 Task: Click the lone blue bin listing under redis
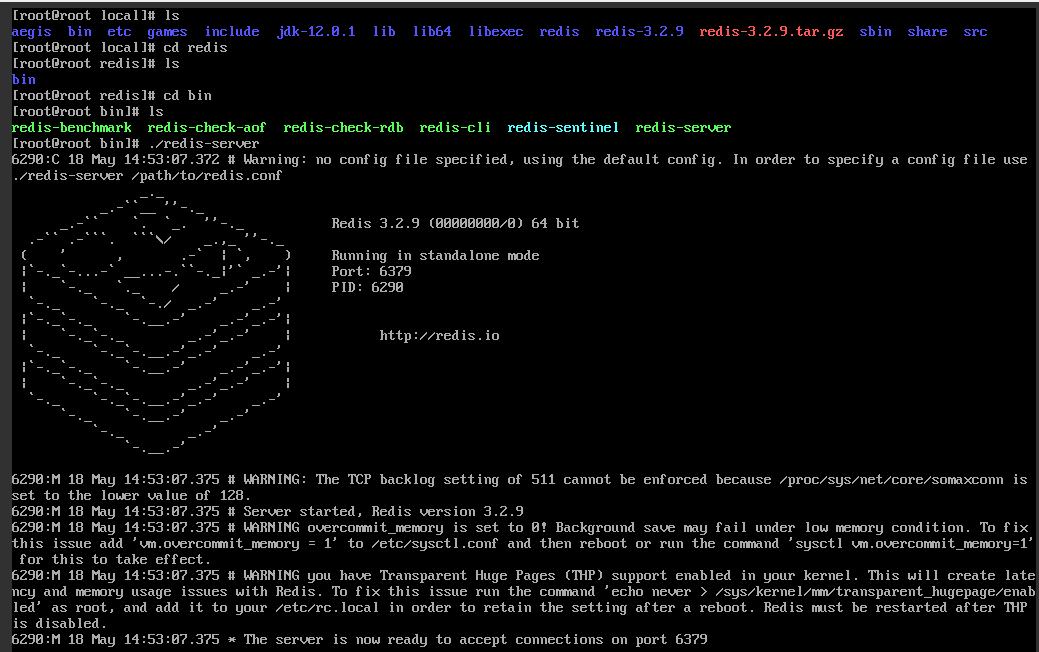pyautogui.click(x=24, y=80)
